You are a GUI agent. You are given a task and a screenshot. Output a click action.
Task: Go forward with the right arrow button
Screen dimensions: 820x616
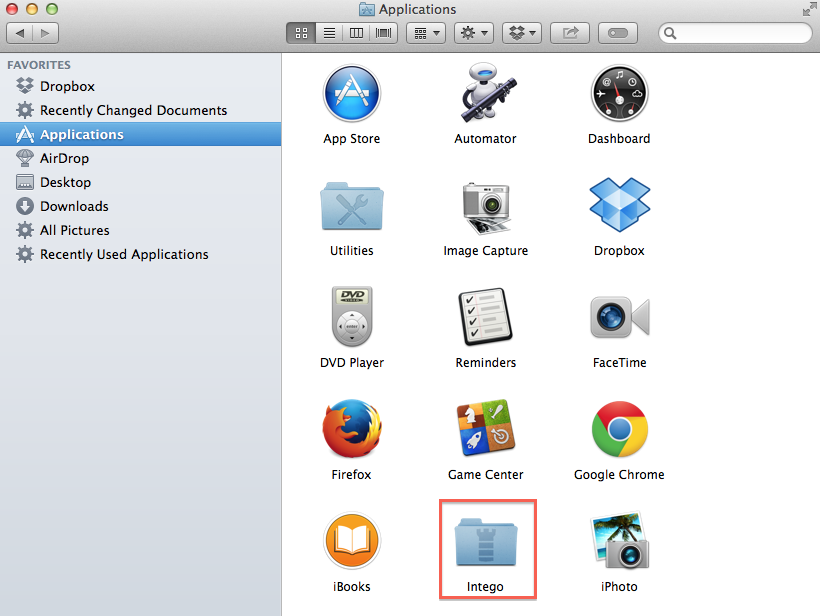pyautogui.click(x=45, y=33)
